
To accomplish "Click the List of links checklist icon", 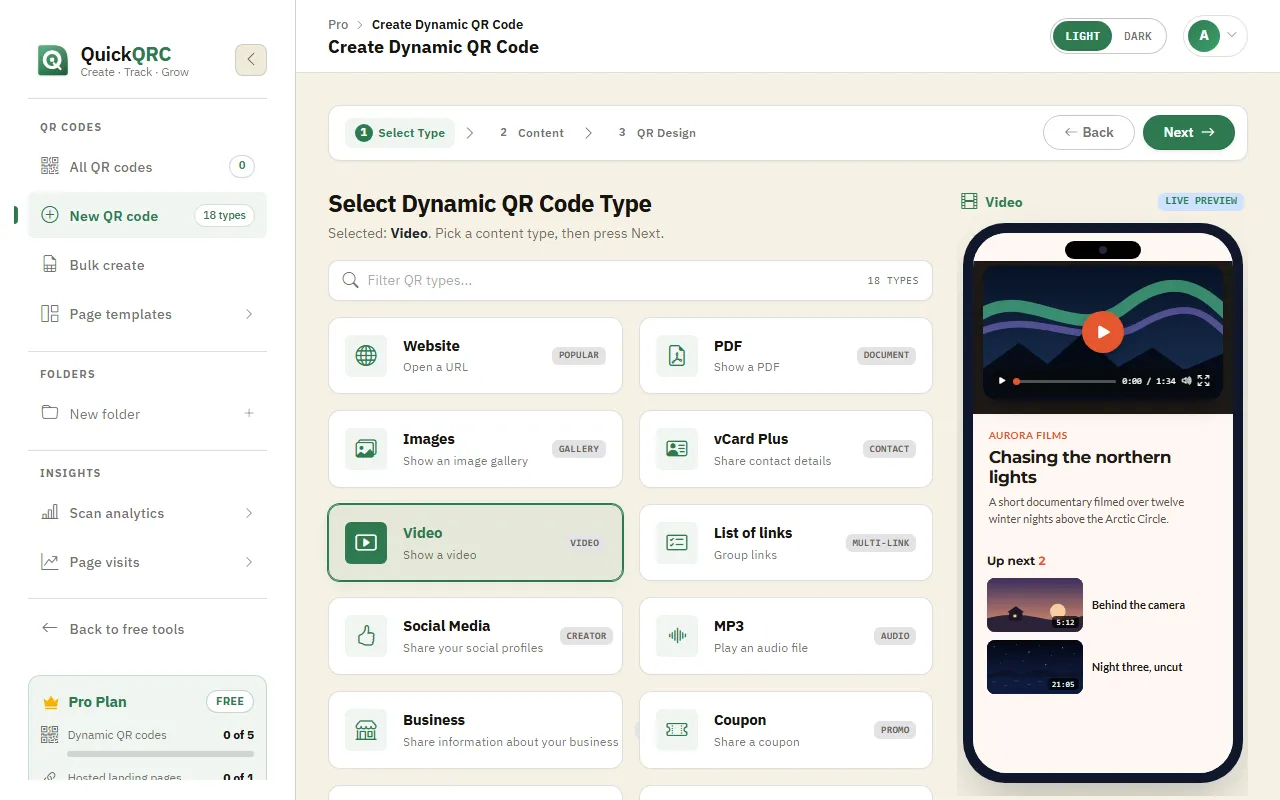I will coord(677,542).
